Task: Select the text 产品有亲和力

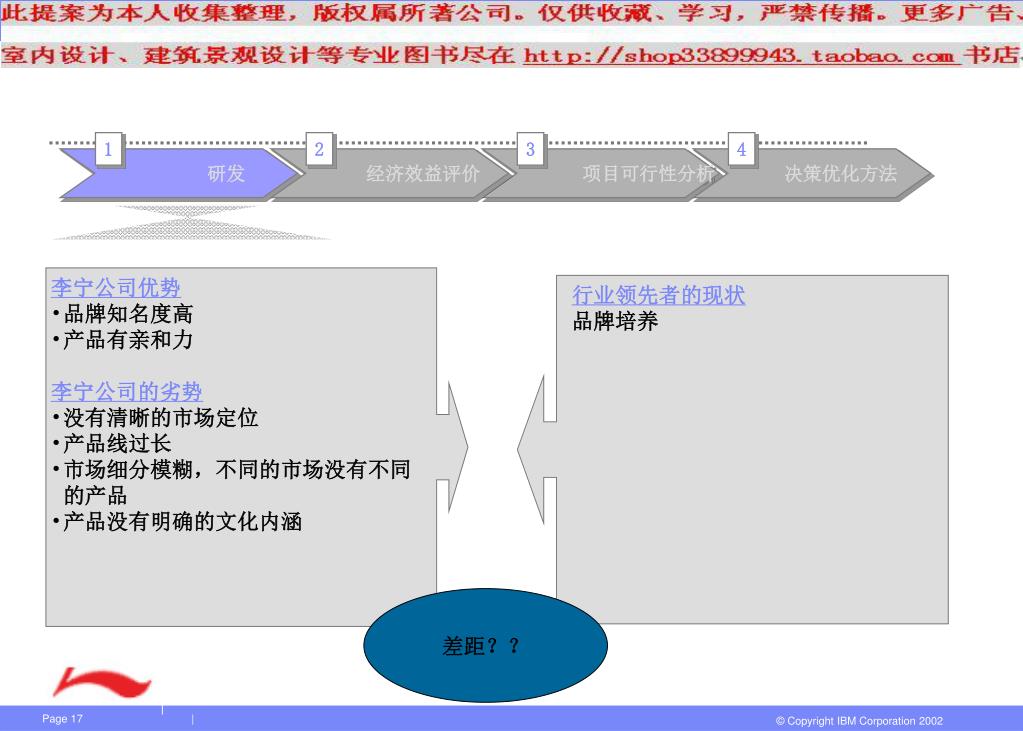Action: coord(128,339)
